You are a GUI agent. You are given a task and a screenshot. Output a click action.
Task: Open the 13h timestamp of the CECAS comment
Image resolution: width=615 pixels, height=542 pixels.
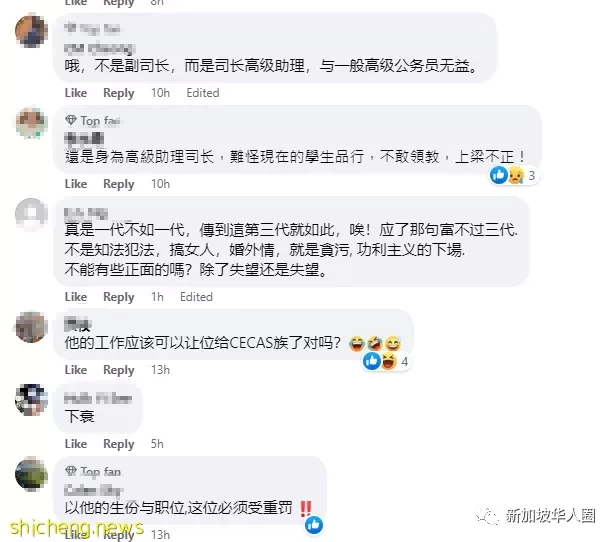(x=160, y=370)
